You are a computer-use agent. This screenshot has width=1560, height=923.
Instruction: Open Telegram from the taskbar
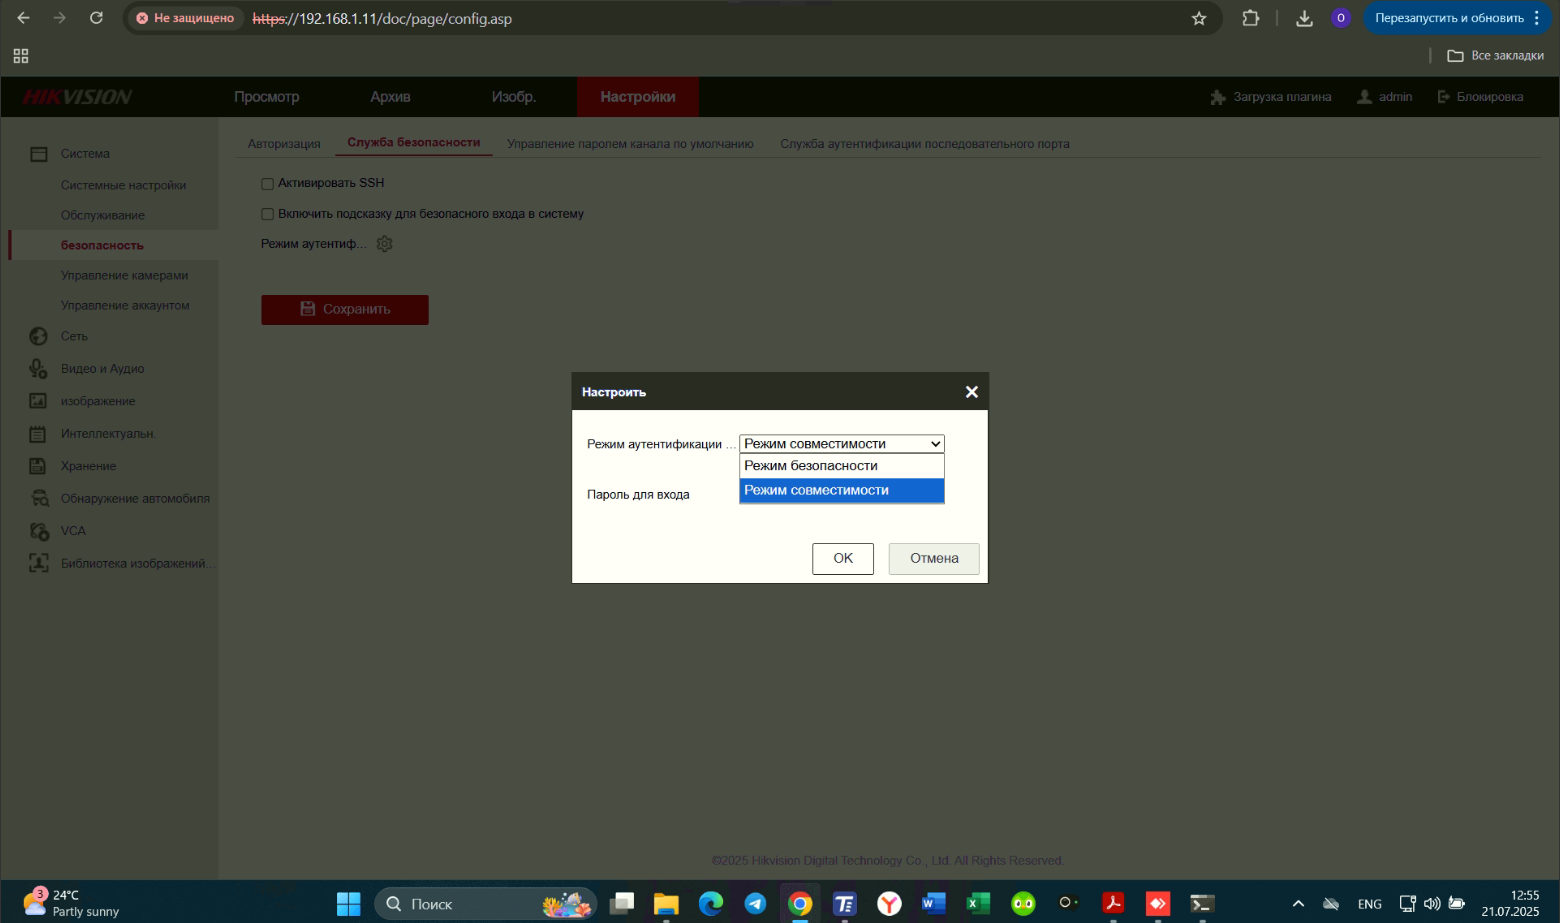click(755, 904)
